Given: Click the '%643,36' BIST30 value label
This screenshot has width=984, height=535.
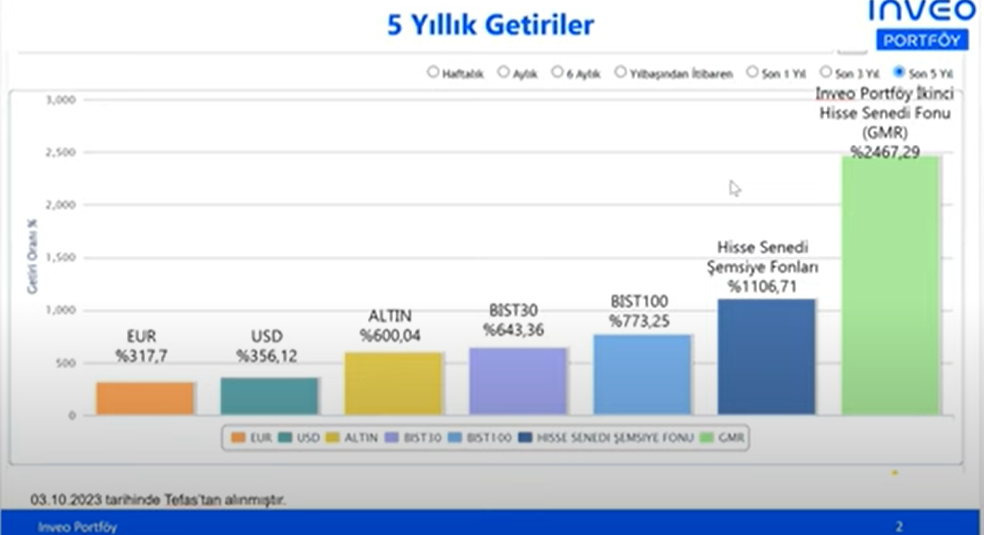Looking at the screenshot, I should [513, 330].
